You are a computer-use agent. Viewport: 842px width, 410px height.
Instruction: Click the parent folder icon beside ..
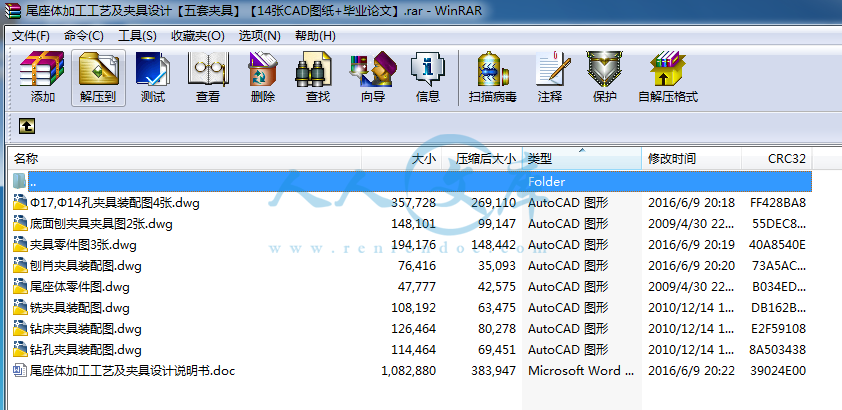click(20, 181)
